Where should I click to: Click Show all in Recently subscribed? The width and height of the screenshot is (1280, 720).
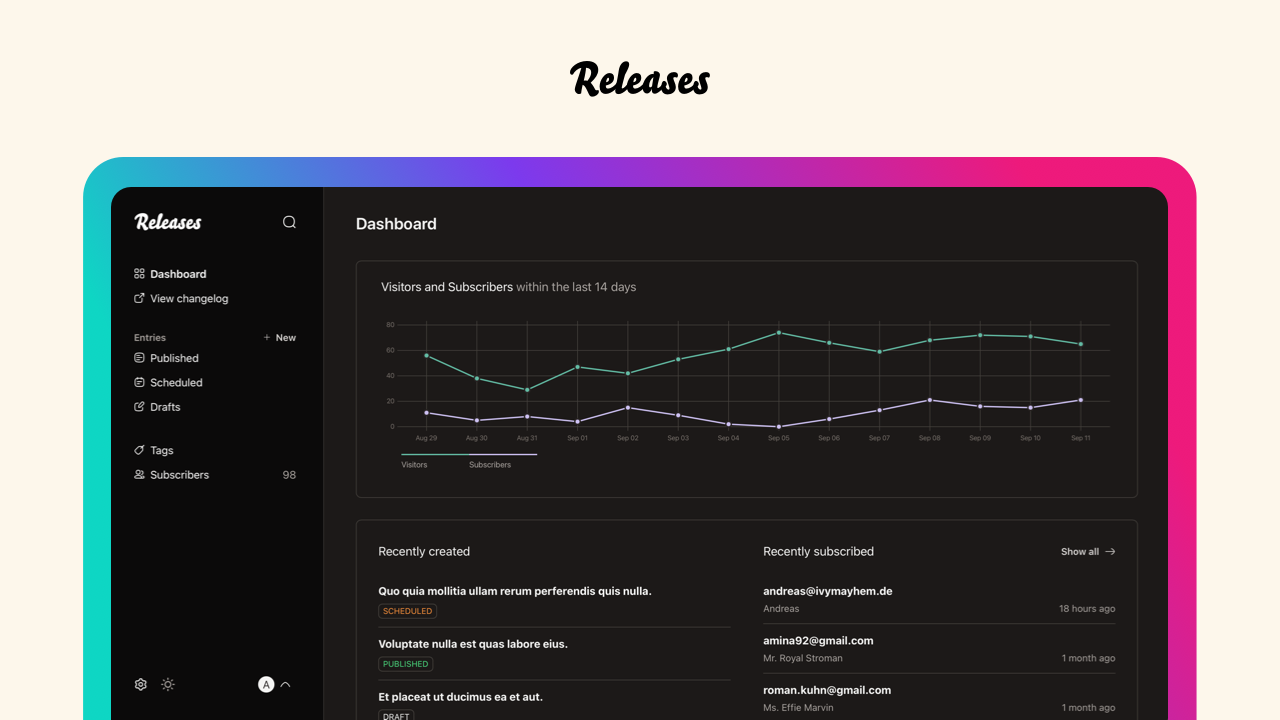point(1088,551)
